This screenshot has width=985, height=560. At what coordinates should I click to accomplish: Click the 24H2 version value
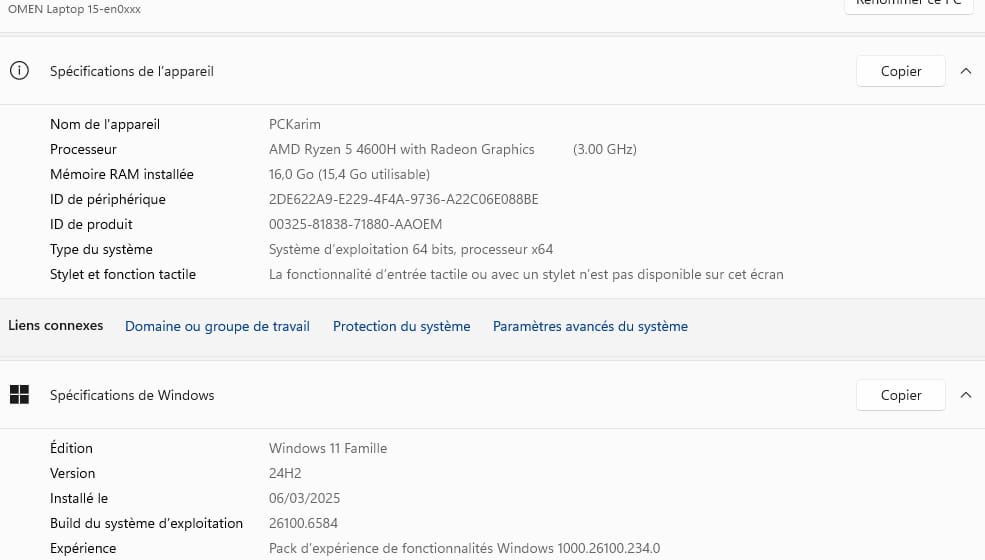pos(285,473)
